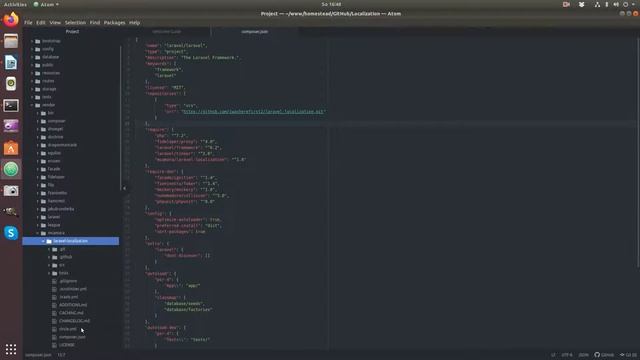This screenshot has width=640, height=360.
Task: Open the network status indicator
Action: (597, 4)
